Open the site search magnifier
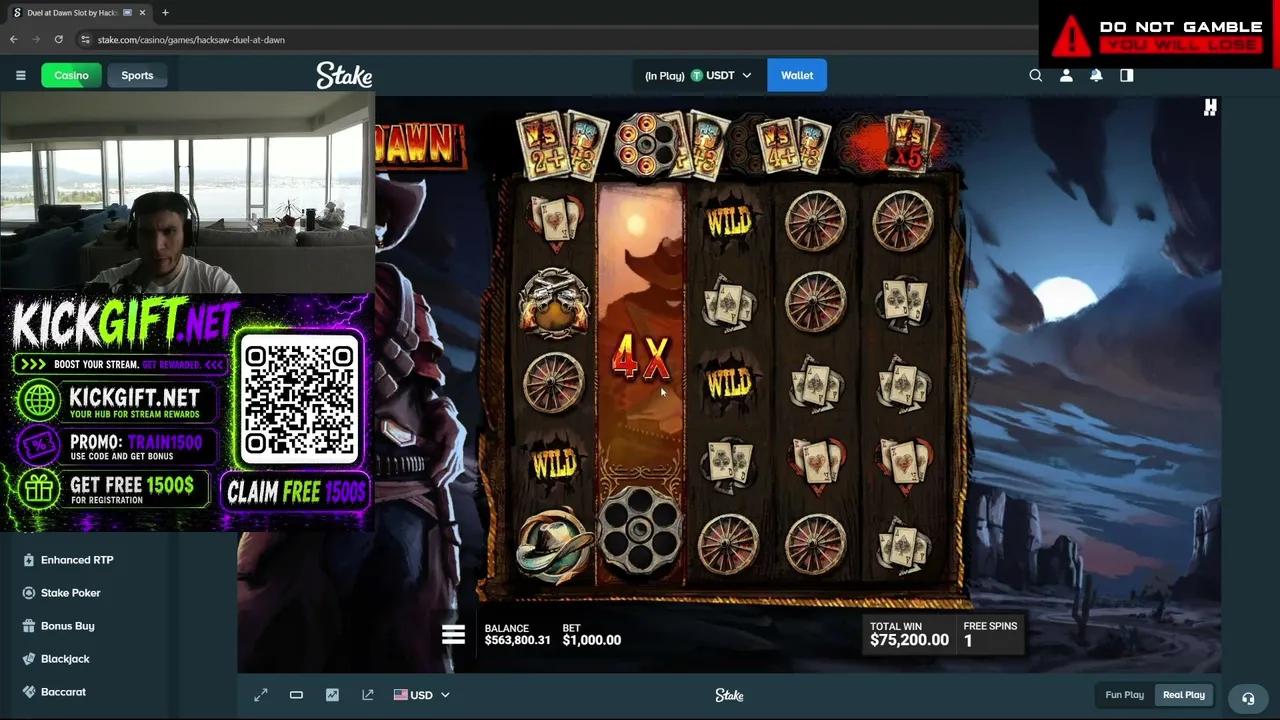Screen dimensions: 1280x720 coord(1036,75)
